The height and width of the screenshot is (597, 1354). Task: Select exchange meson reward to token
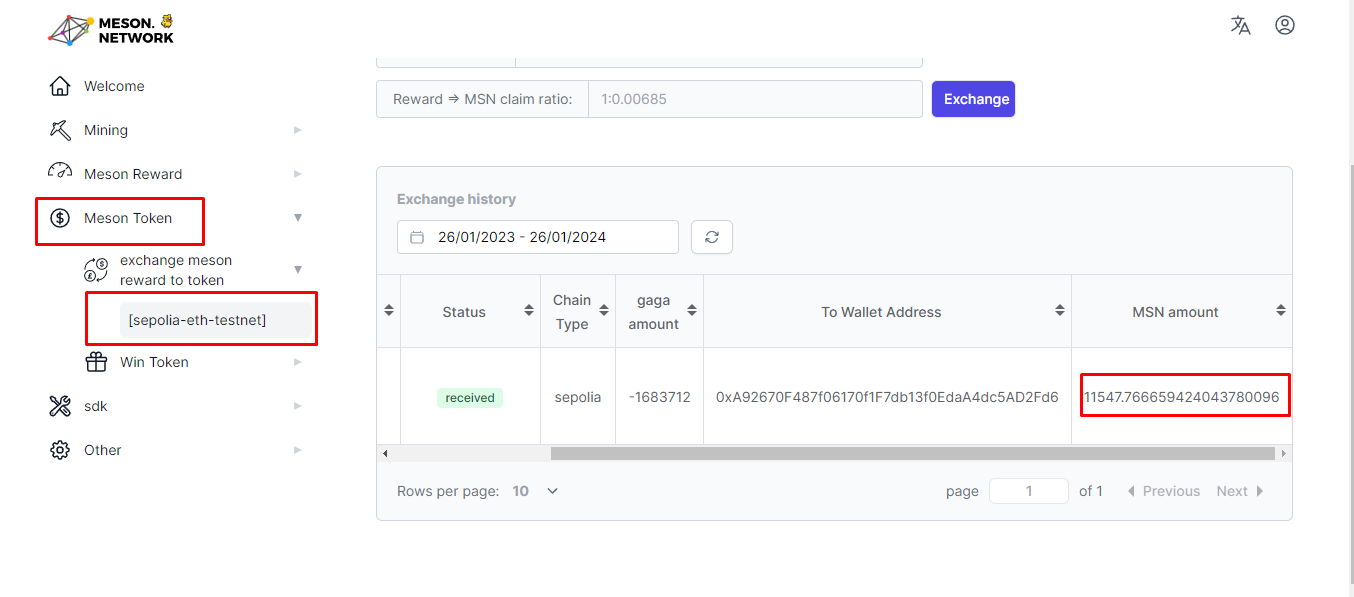pyautogui.click(x=176, y=270)
